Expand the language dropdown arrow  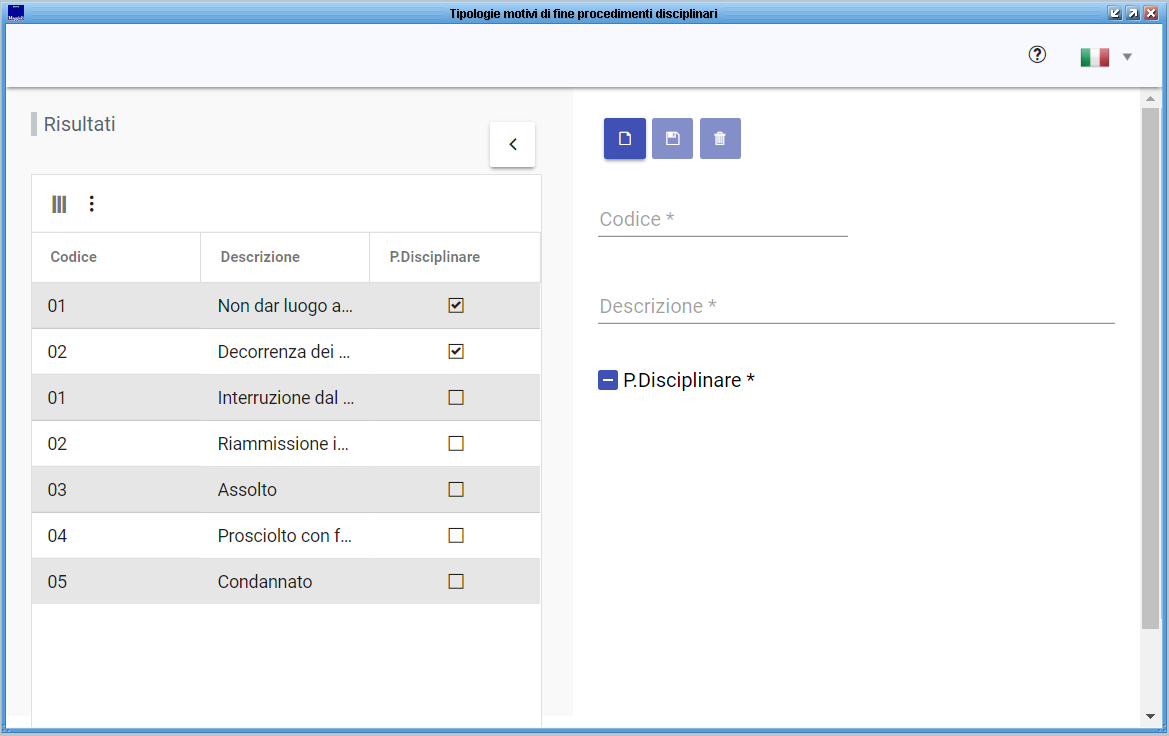[1127, 57]
